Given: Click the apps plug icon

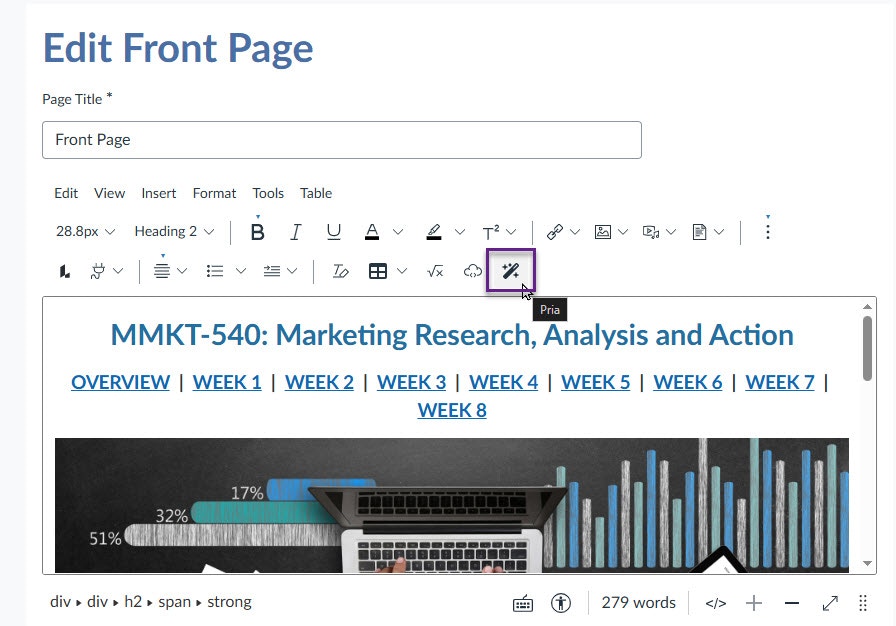Looking at the screenshot, I should coord(98,271).
